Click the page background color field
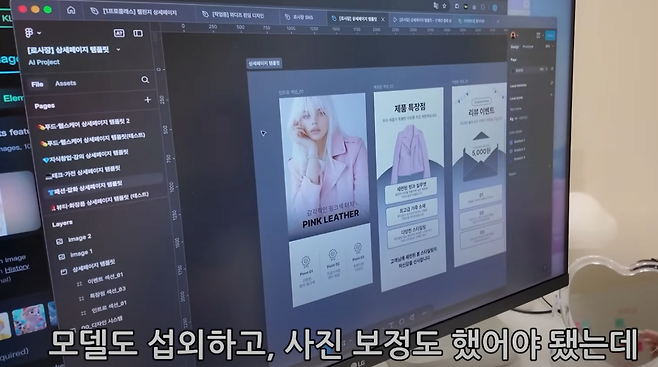 529,70
